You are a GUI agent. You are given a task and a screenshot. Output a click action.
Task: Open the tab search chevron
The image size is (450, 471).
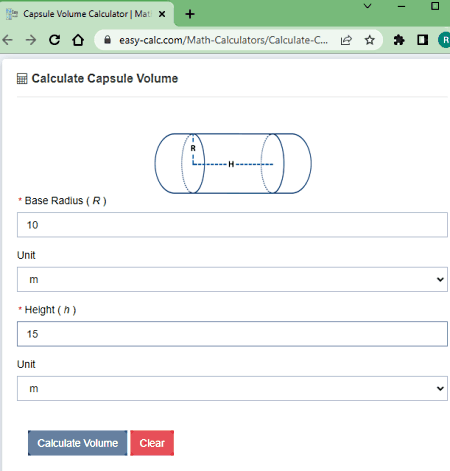pyautogui.click(x=367, y=6)
